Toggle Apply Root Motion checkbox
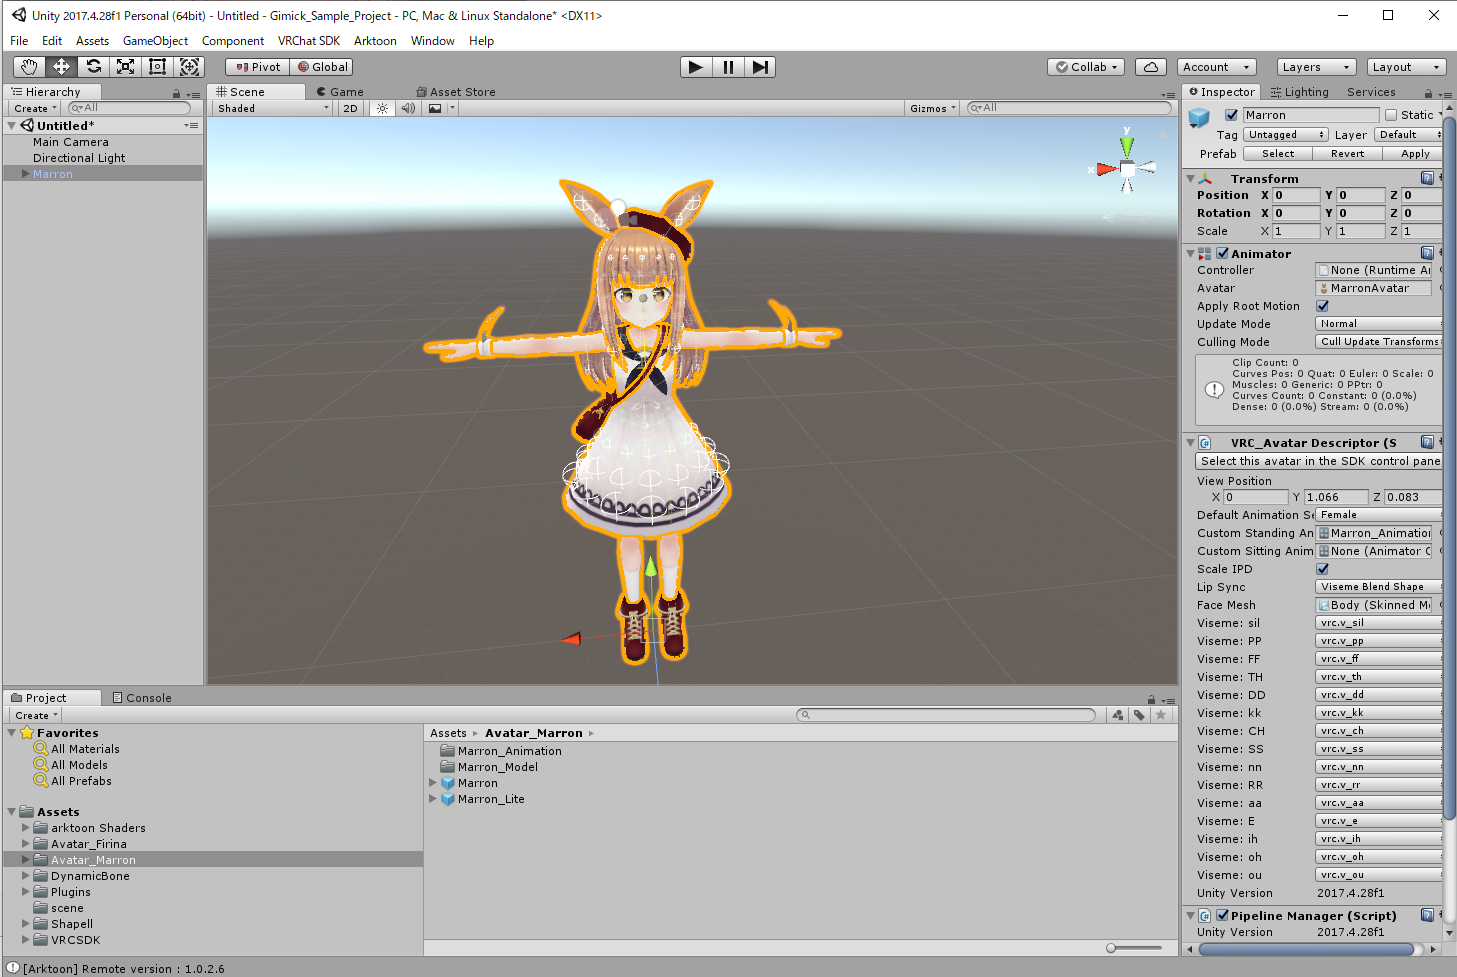This screenshot has width=1457, height=977. (1322, 306)
